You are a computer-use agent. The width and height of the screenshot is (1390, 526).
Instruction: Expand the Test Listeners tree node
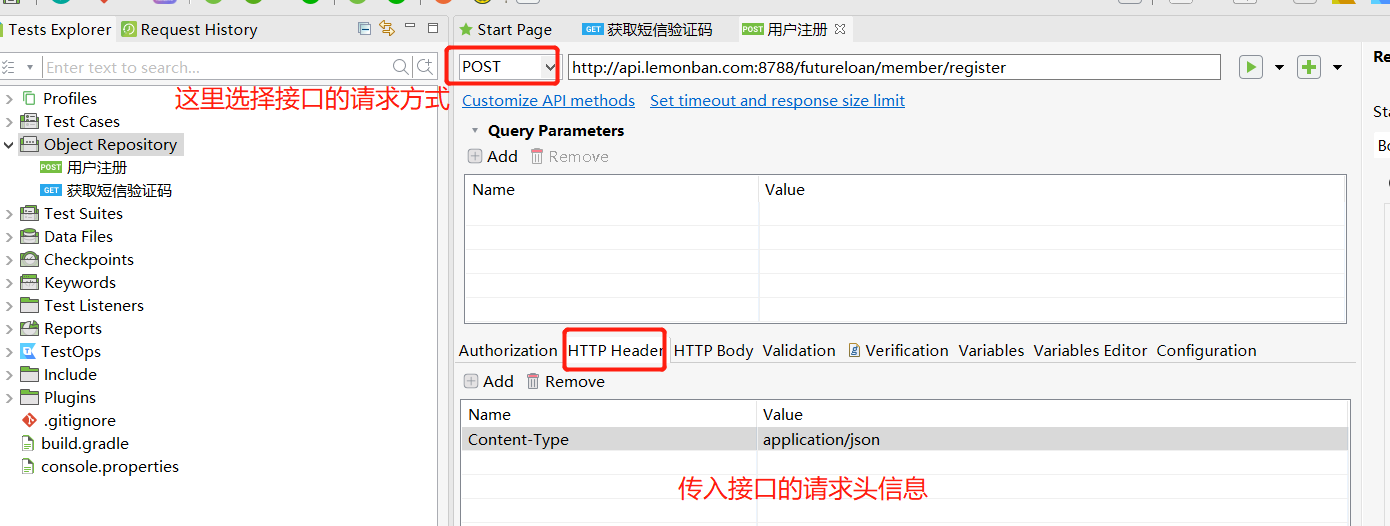pos(9,305)
